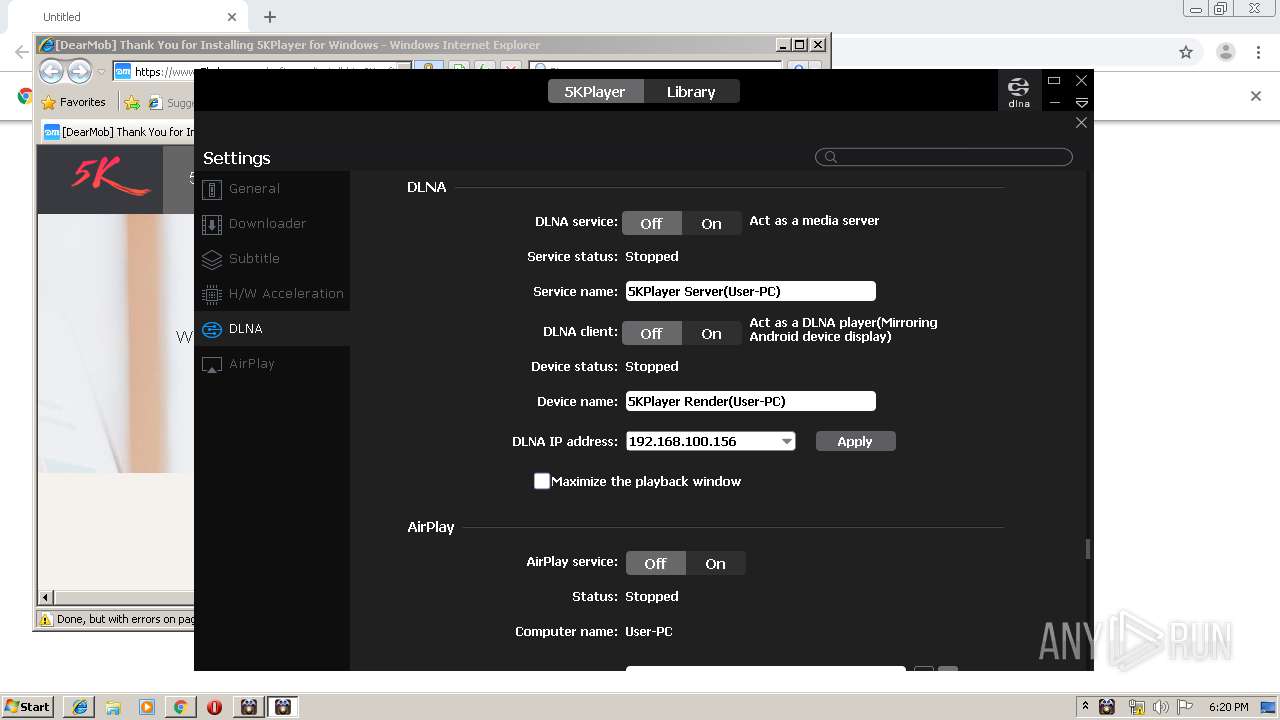Switch to the active 5KPlayer taskbar item
Viewport: 1280px width, 720px height.
(x=283, y=707)
